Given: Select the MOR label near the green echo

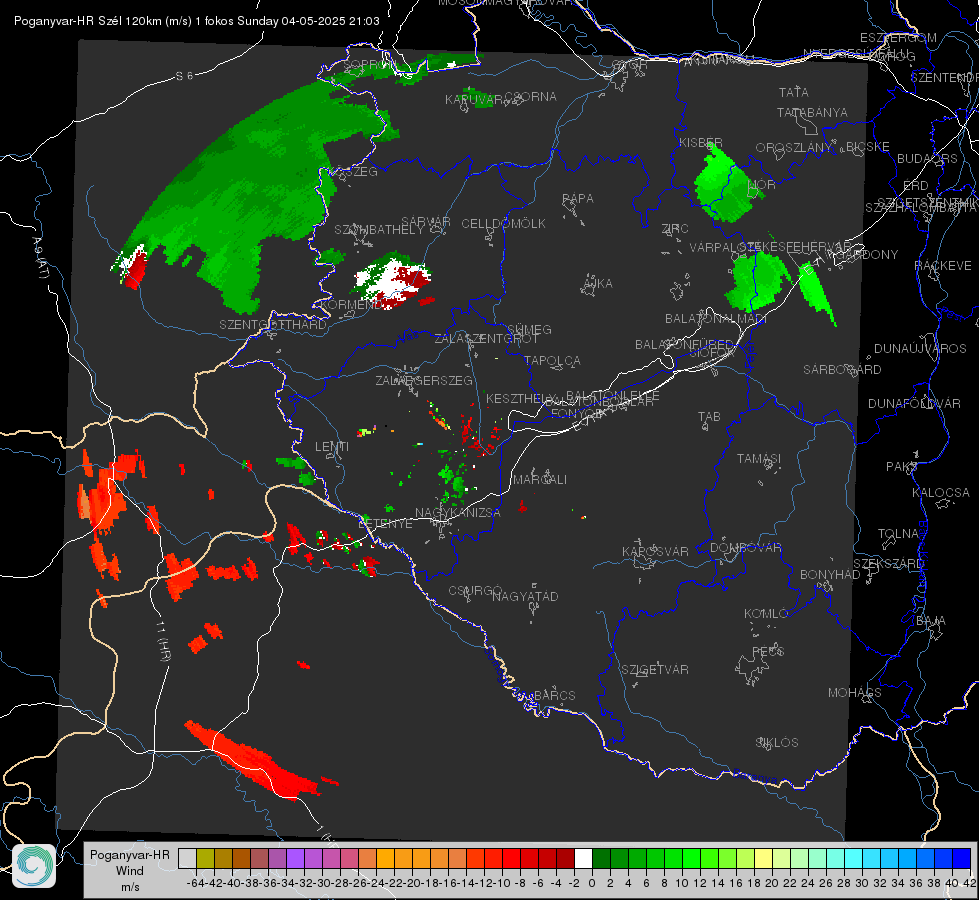Looking at the screenshot, I should [762, 185].
